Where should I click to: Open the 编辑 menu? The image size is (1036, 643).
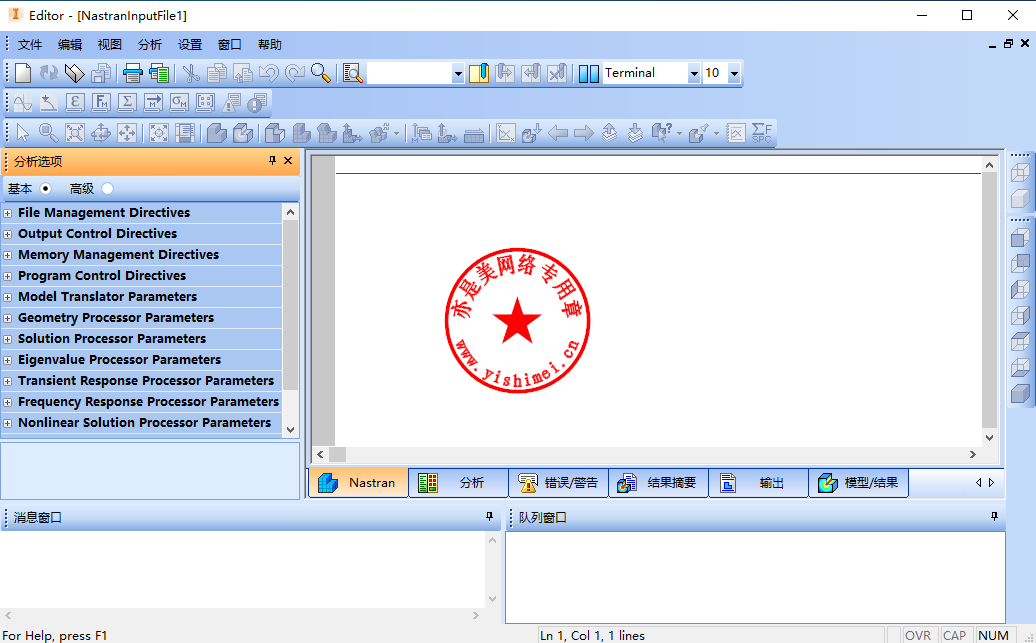70,44
